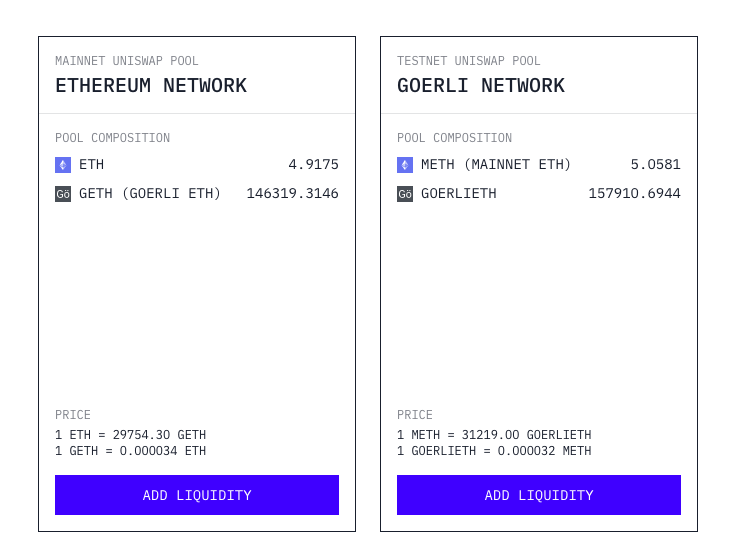Select the Ethereum Network heading
Image resolution: width=732 pixels, height=546 pixels.
(151, 86)
